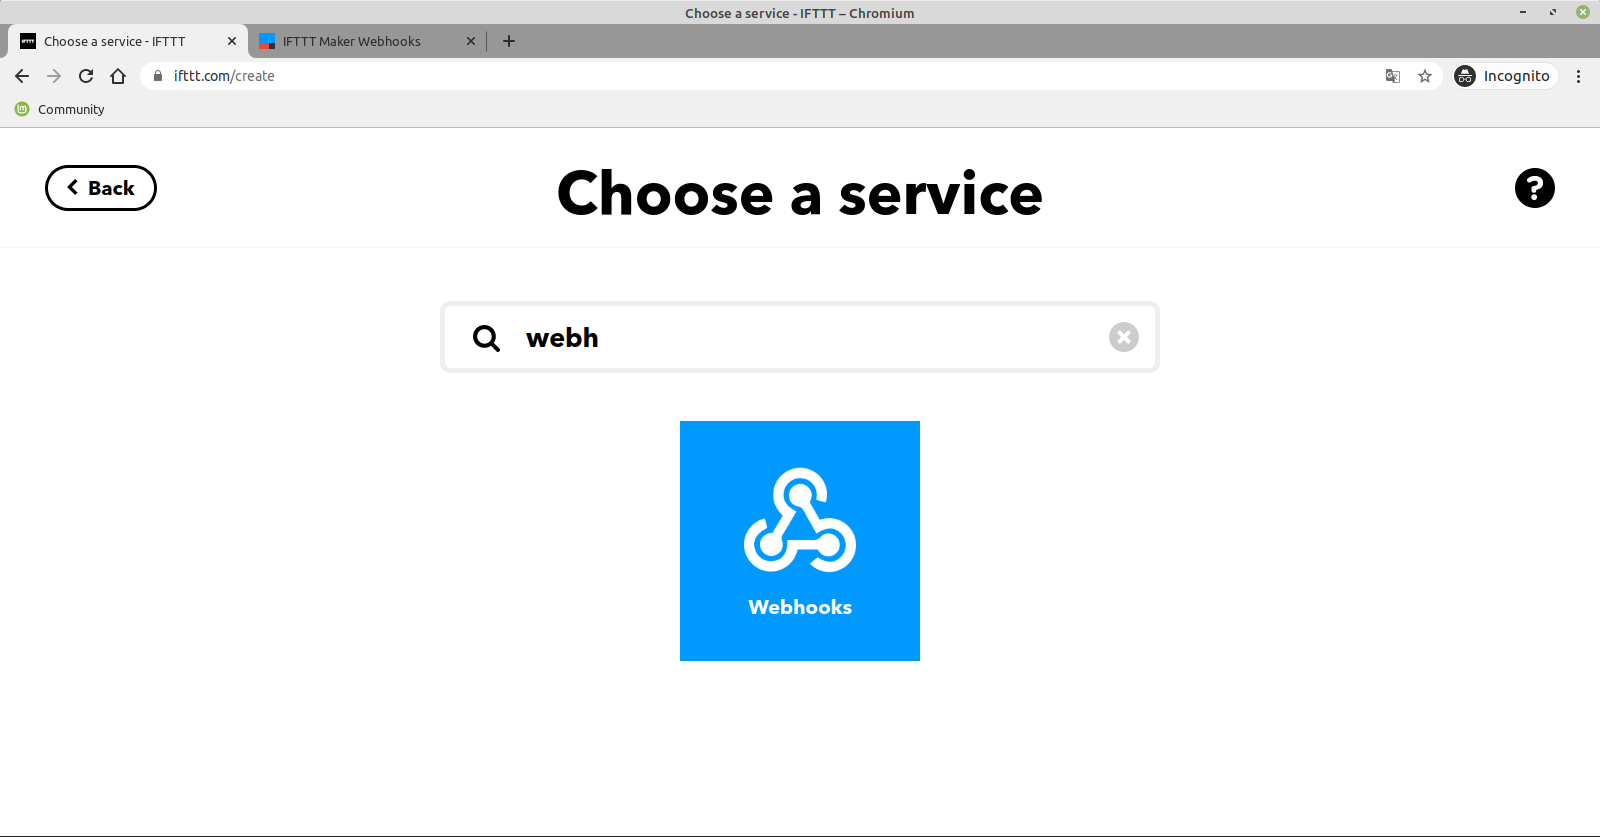Open the translate page icon
Viewport: 1600px width, 837px height.
(1393, 76)
